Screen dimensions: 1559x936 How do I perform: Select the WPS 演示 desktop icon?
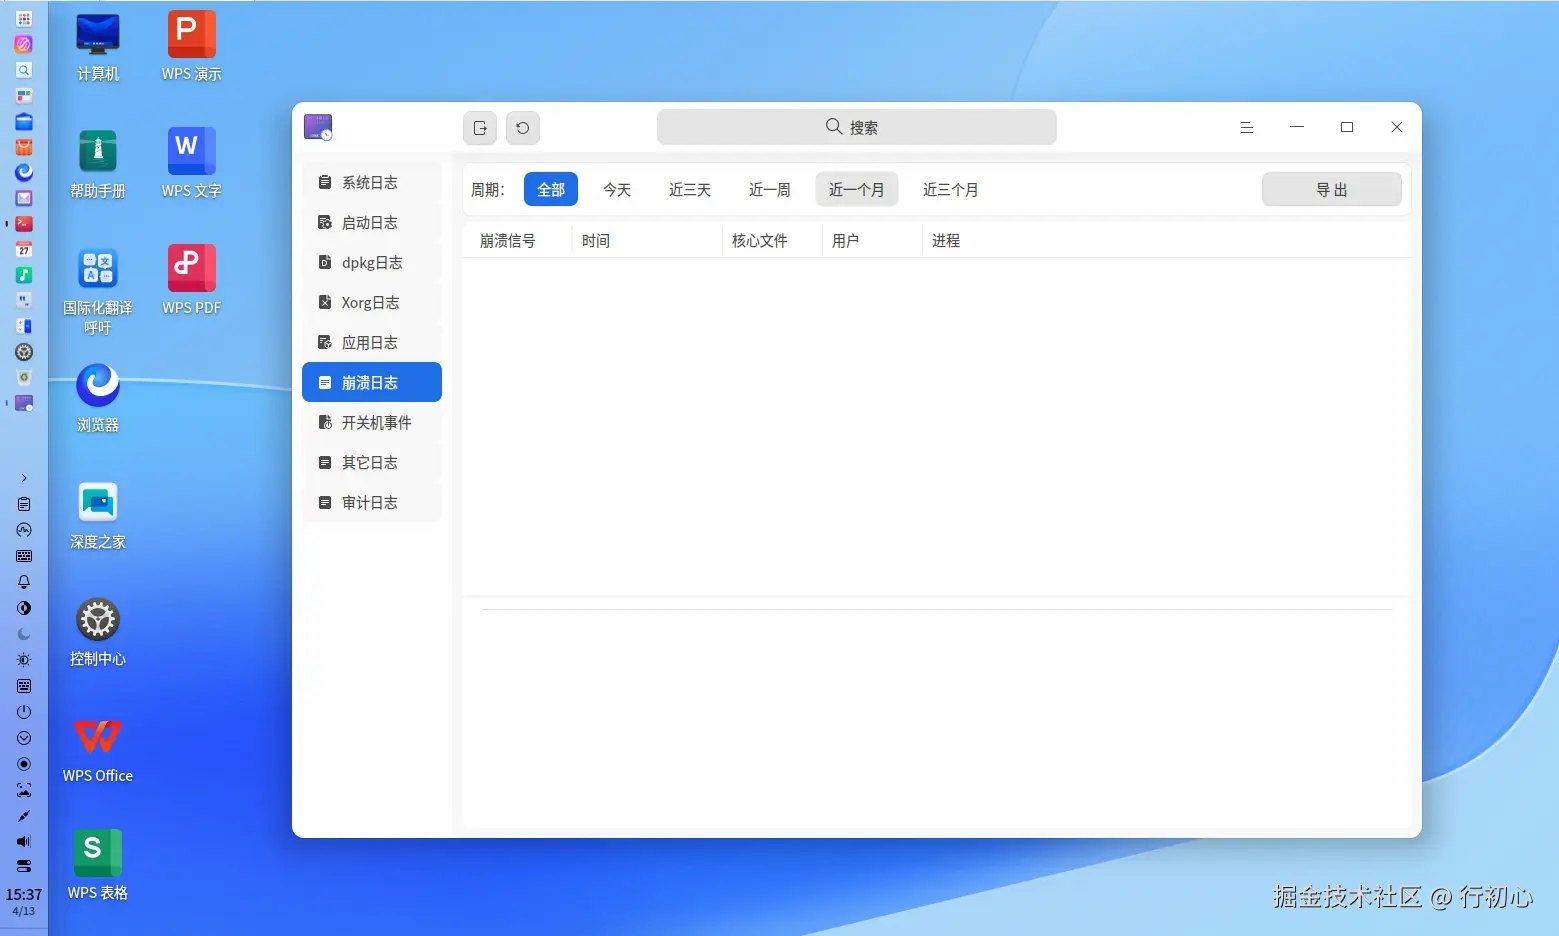click(x=192, y=48)
